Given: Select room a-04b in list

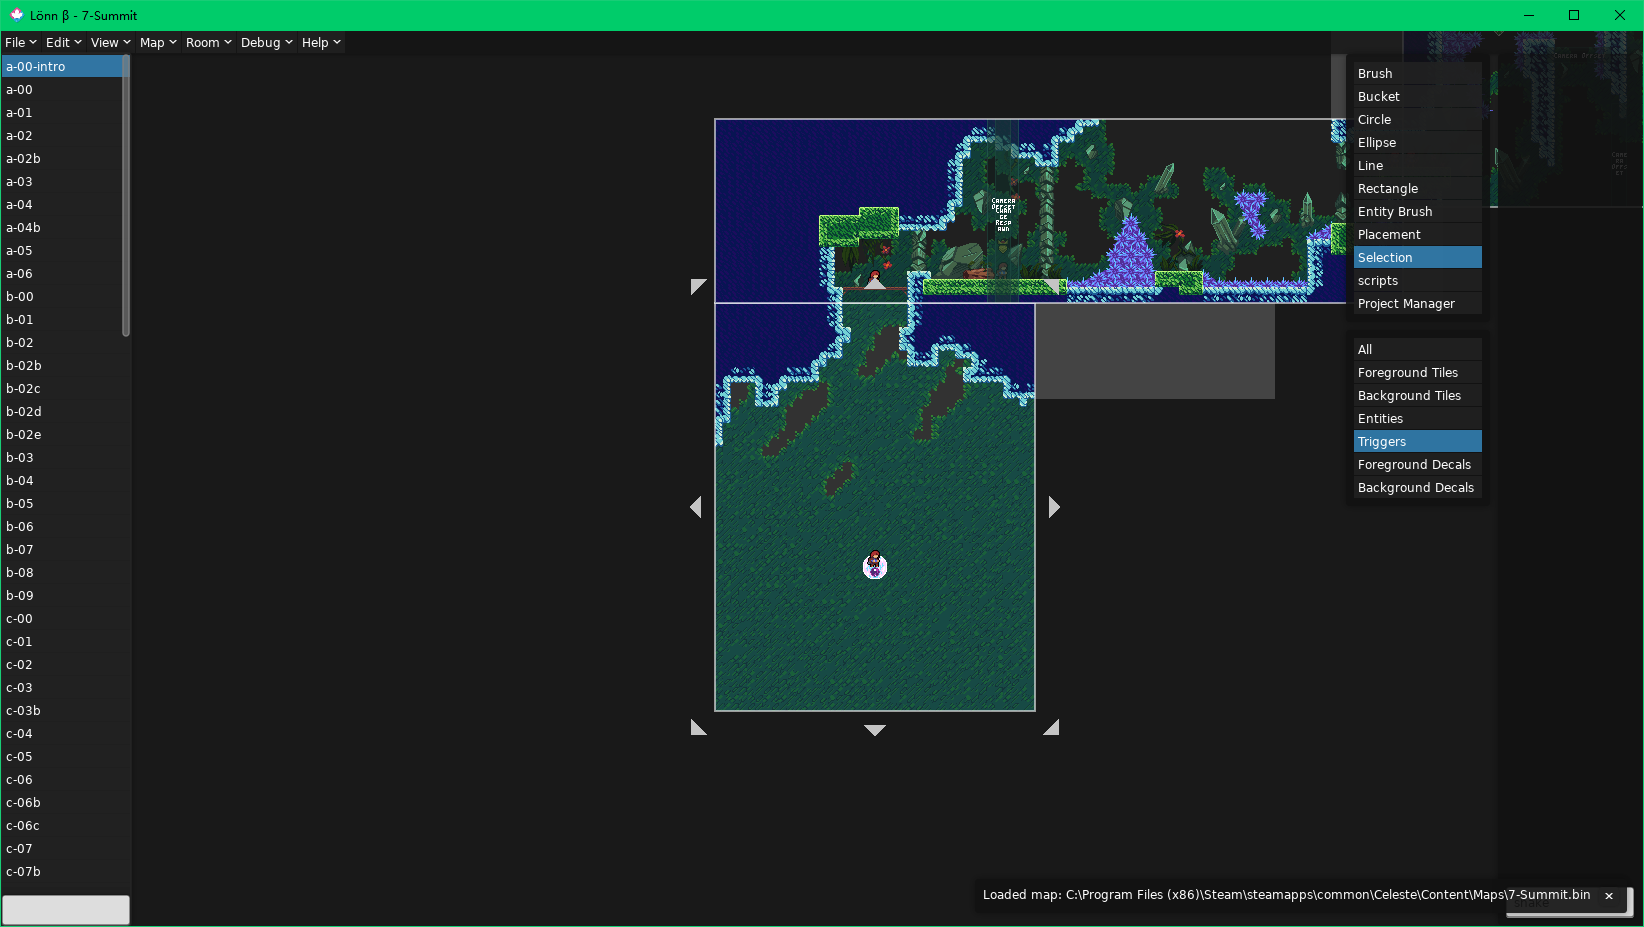Looking at the screenshot, I should [x=61, y=228].
